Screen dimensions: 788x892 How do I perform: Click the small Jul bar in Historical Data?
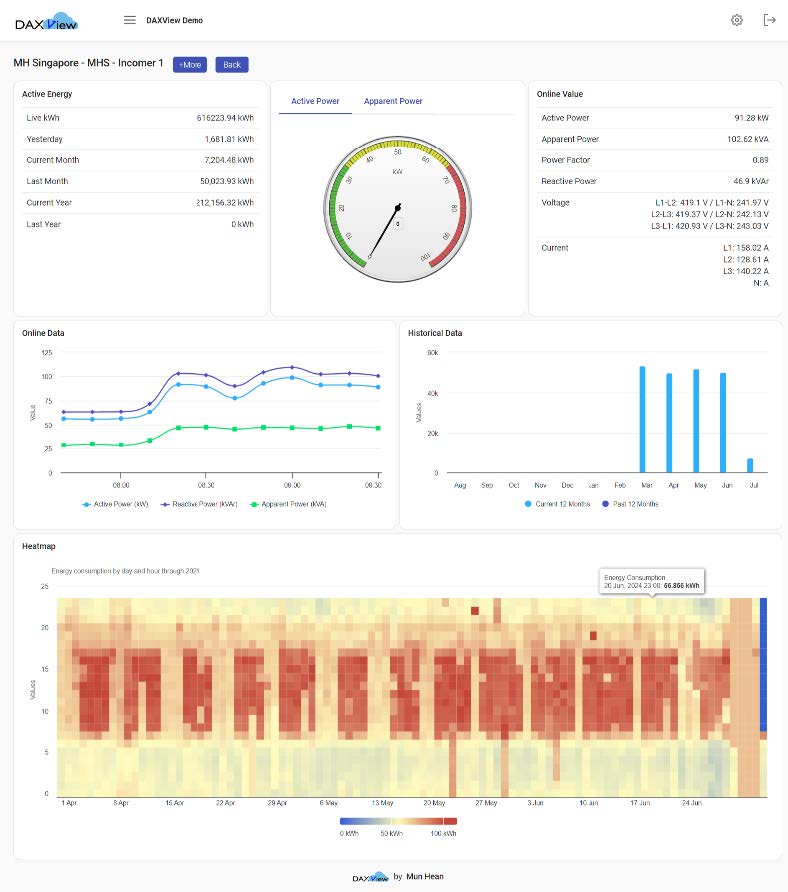click(x=750, y=465)
